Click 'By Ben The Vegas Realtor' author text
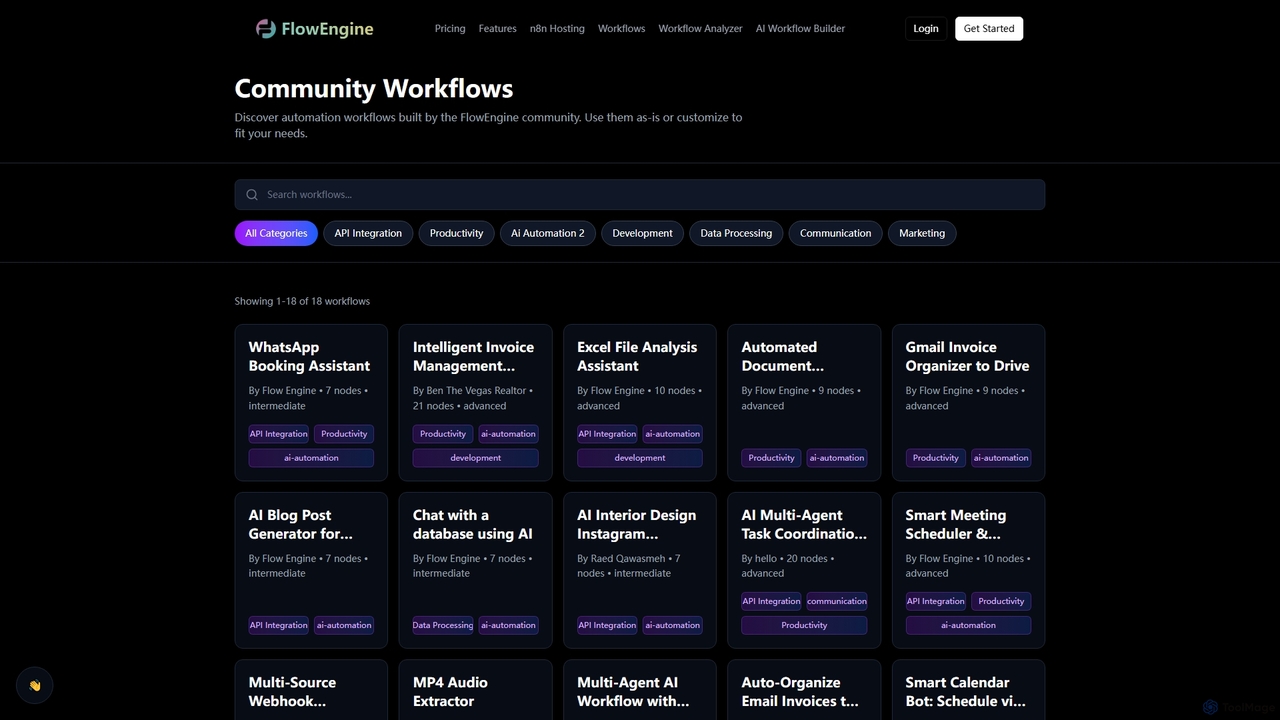The image size is (1280, 720). point(469,391)
